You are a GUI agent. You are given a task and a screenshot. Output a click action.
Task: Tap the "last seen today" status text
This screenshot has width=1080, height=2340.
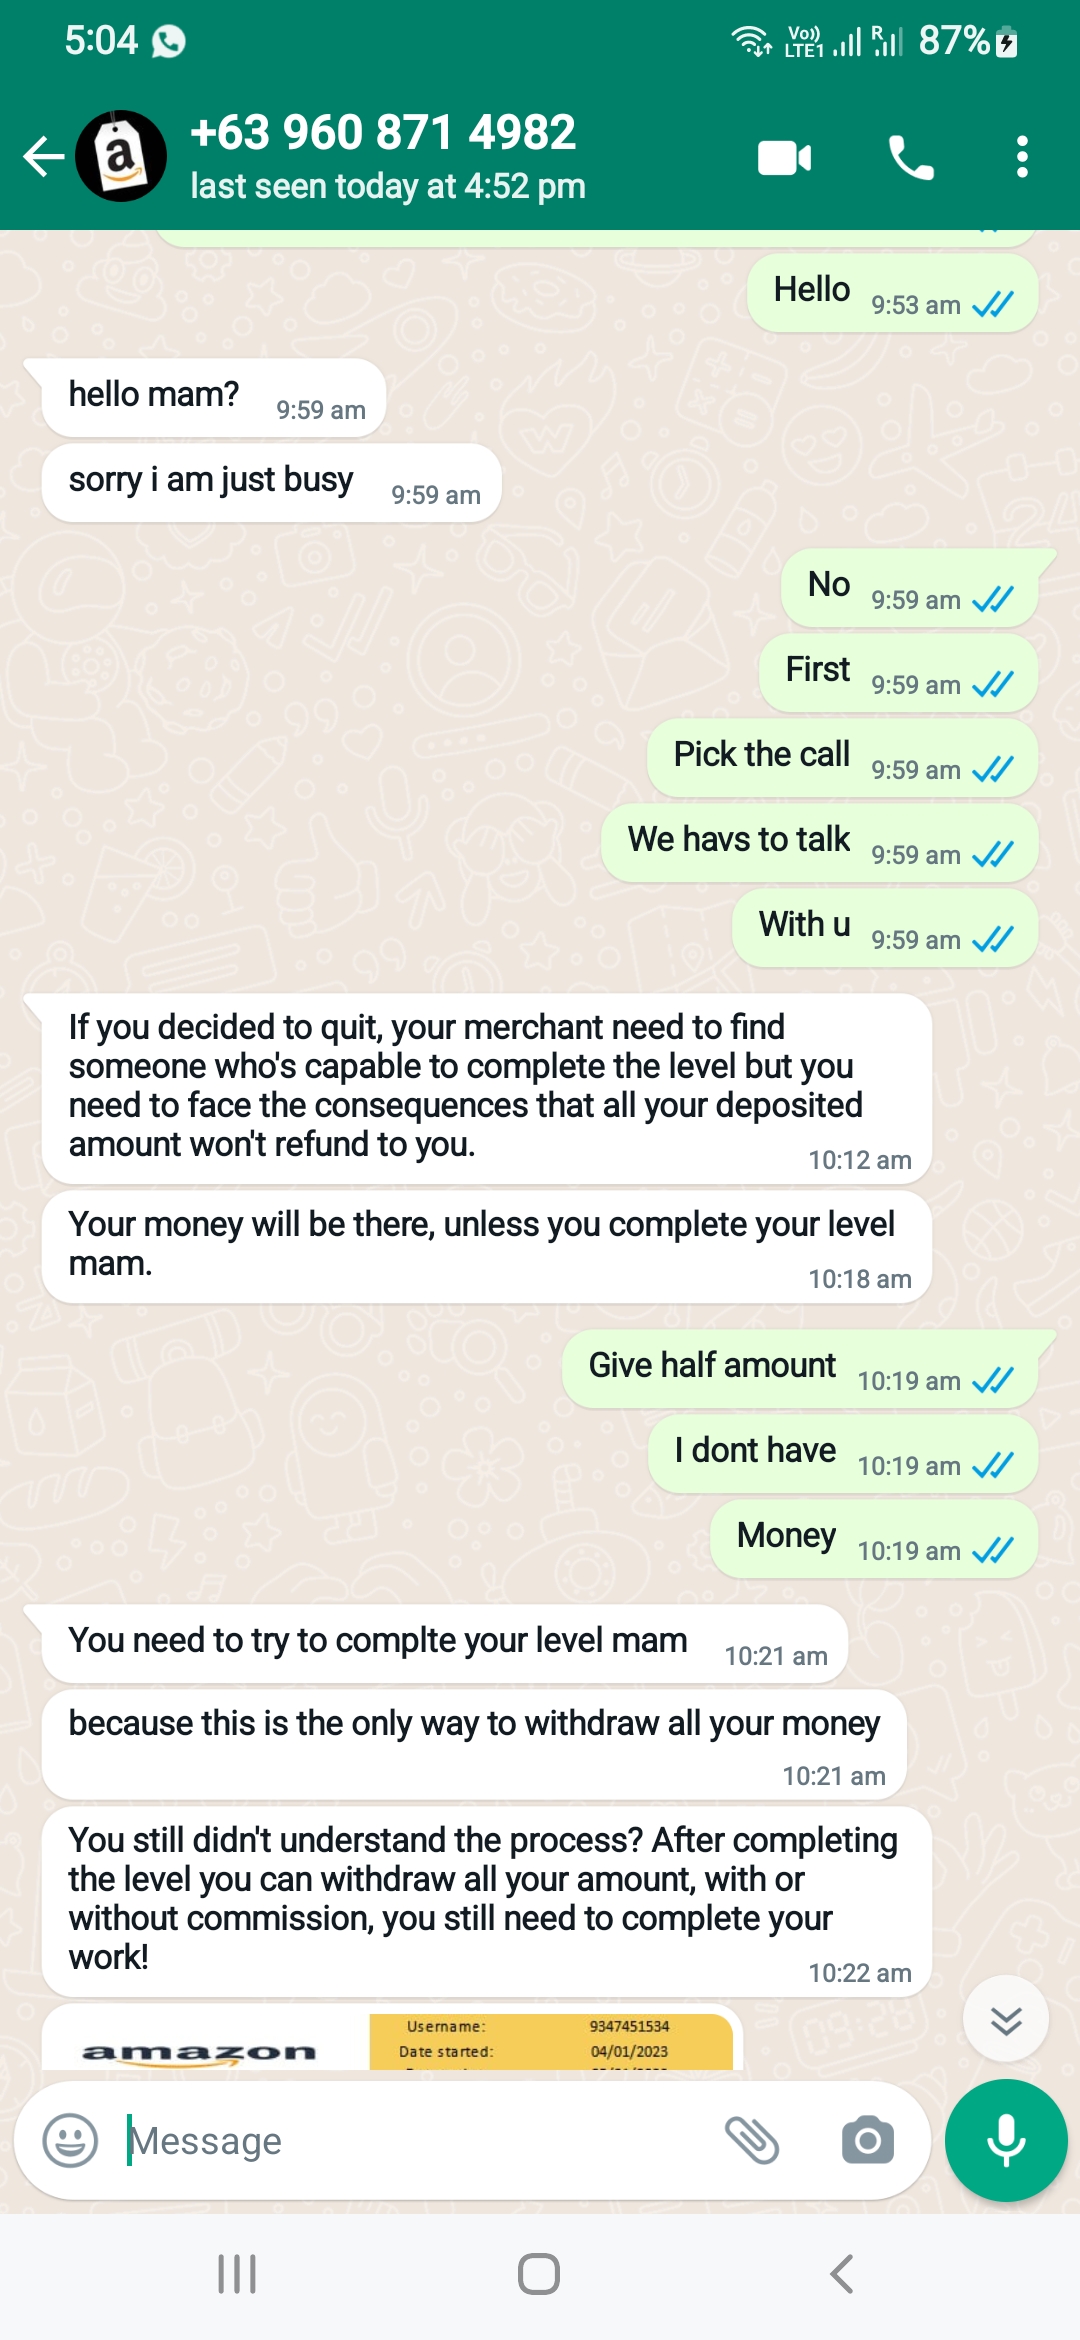(x=388, y=187)
